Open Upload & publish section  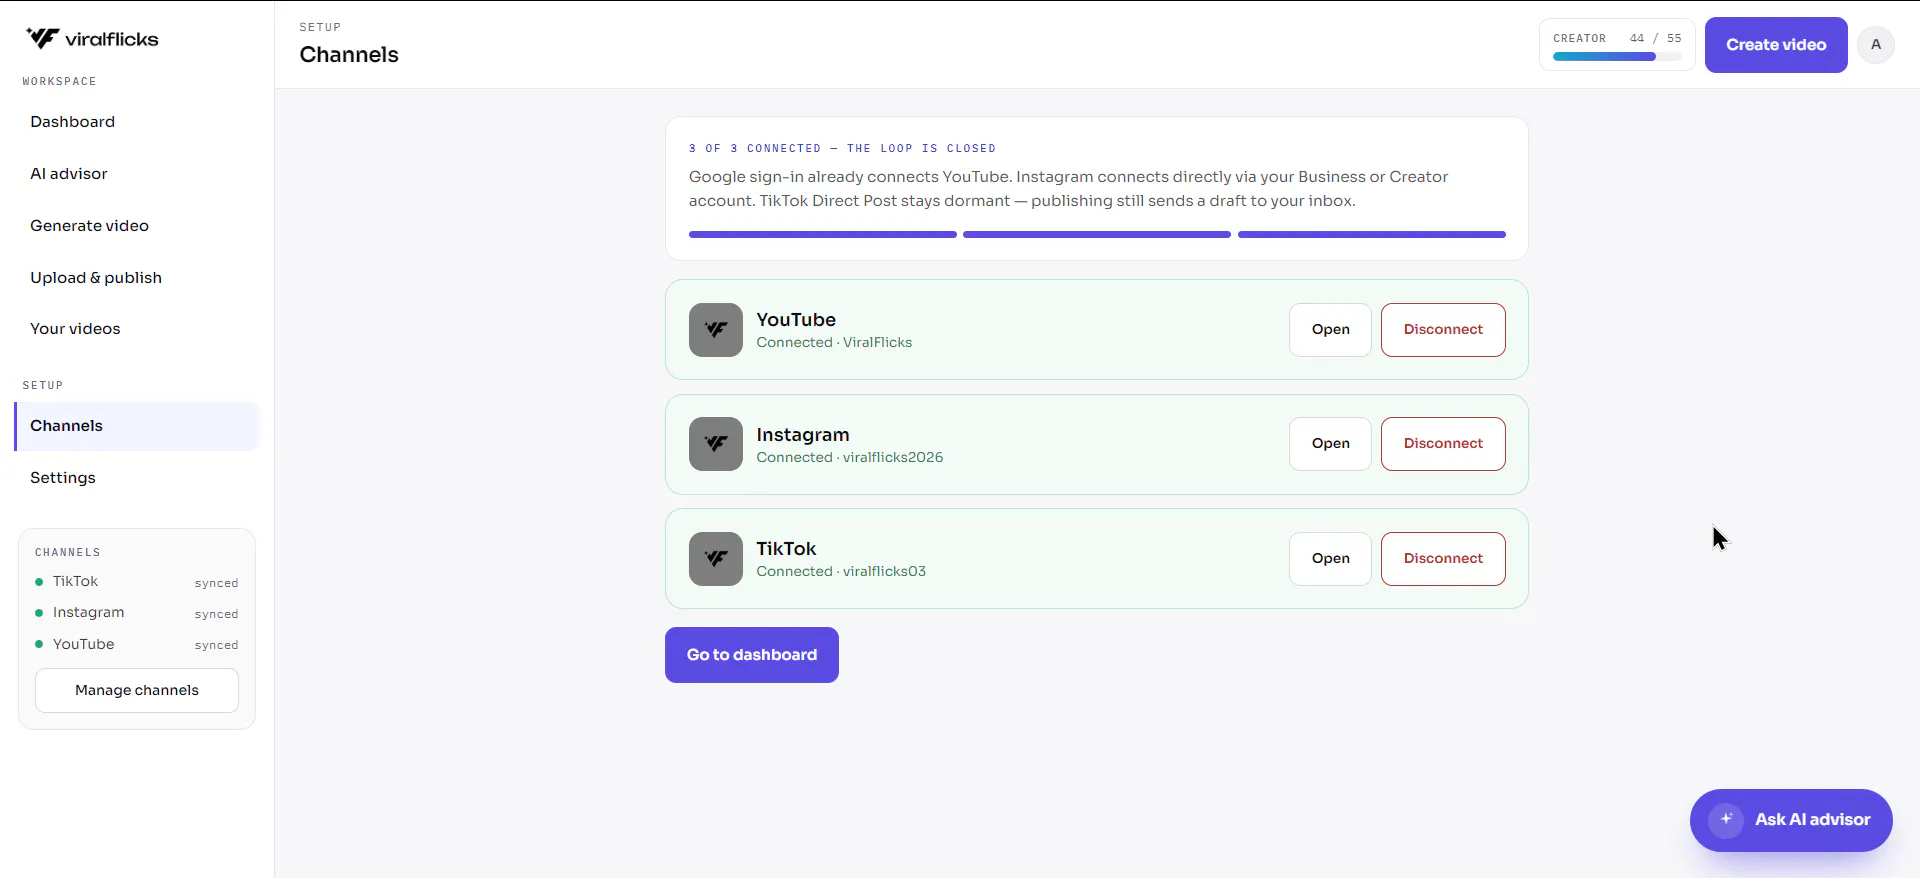(x=137, y=278)
